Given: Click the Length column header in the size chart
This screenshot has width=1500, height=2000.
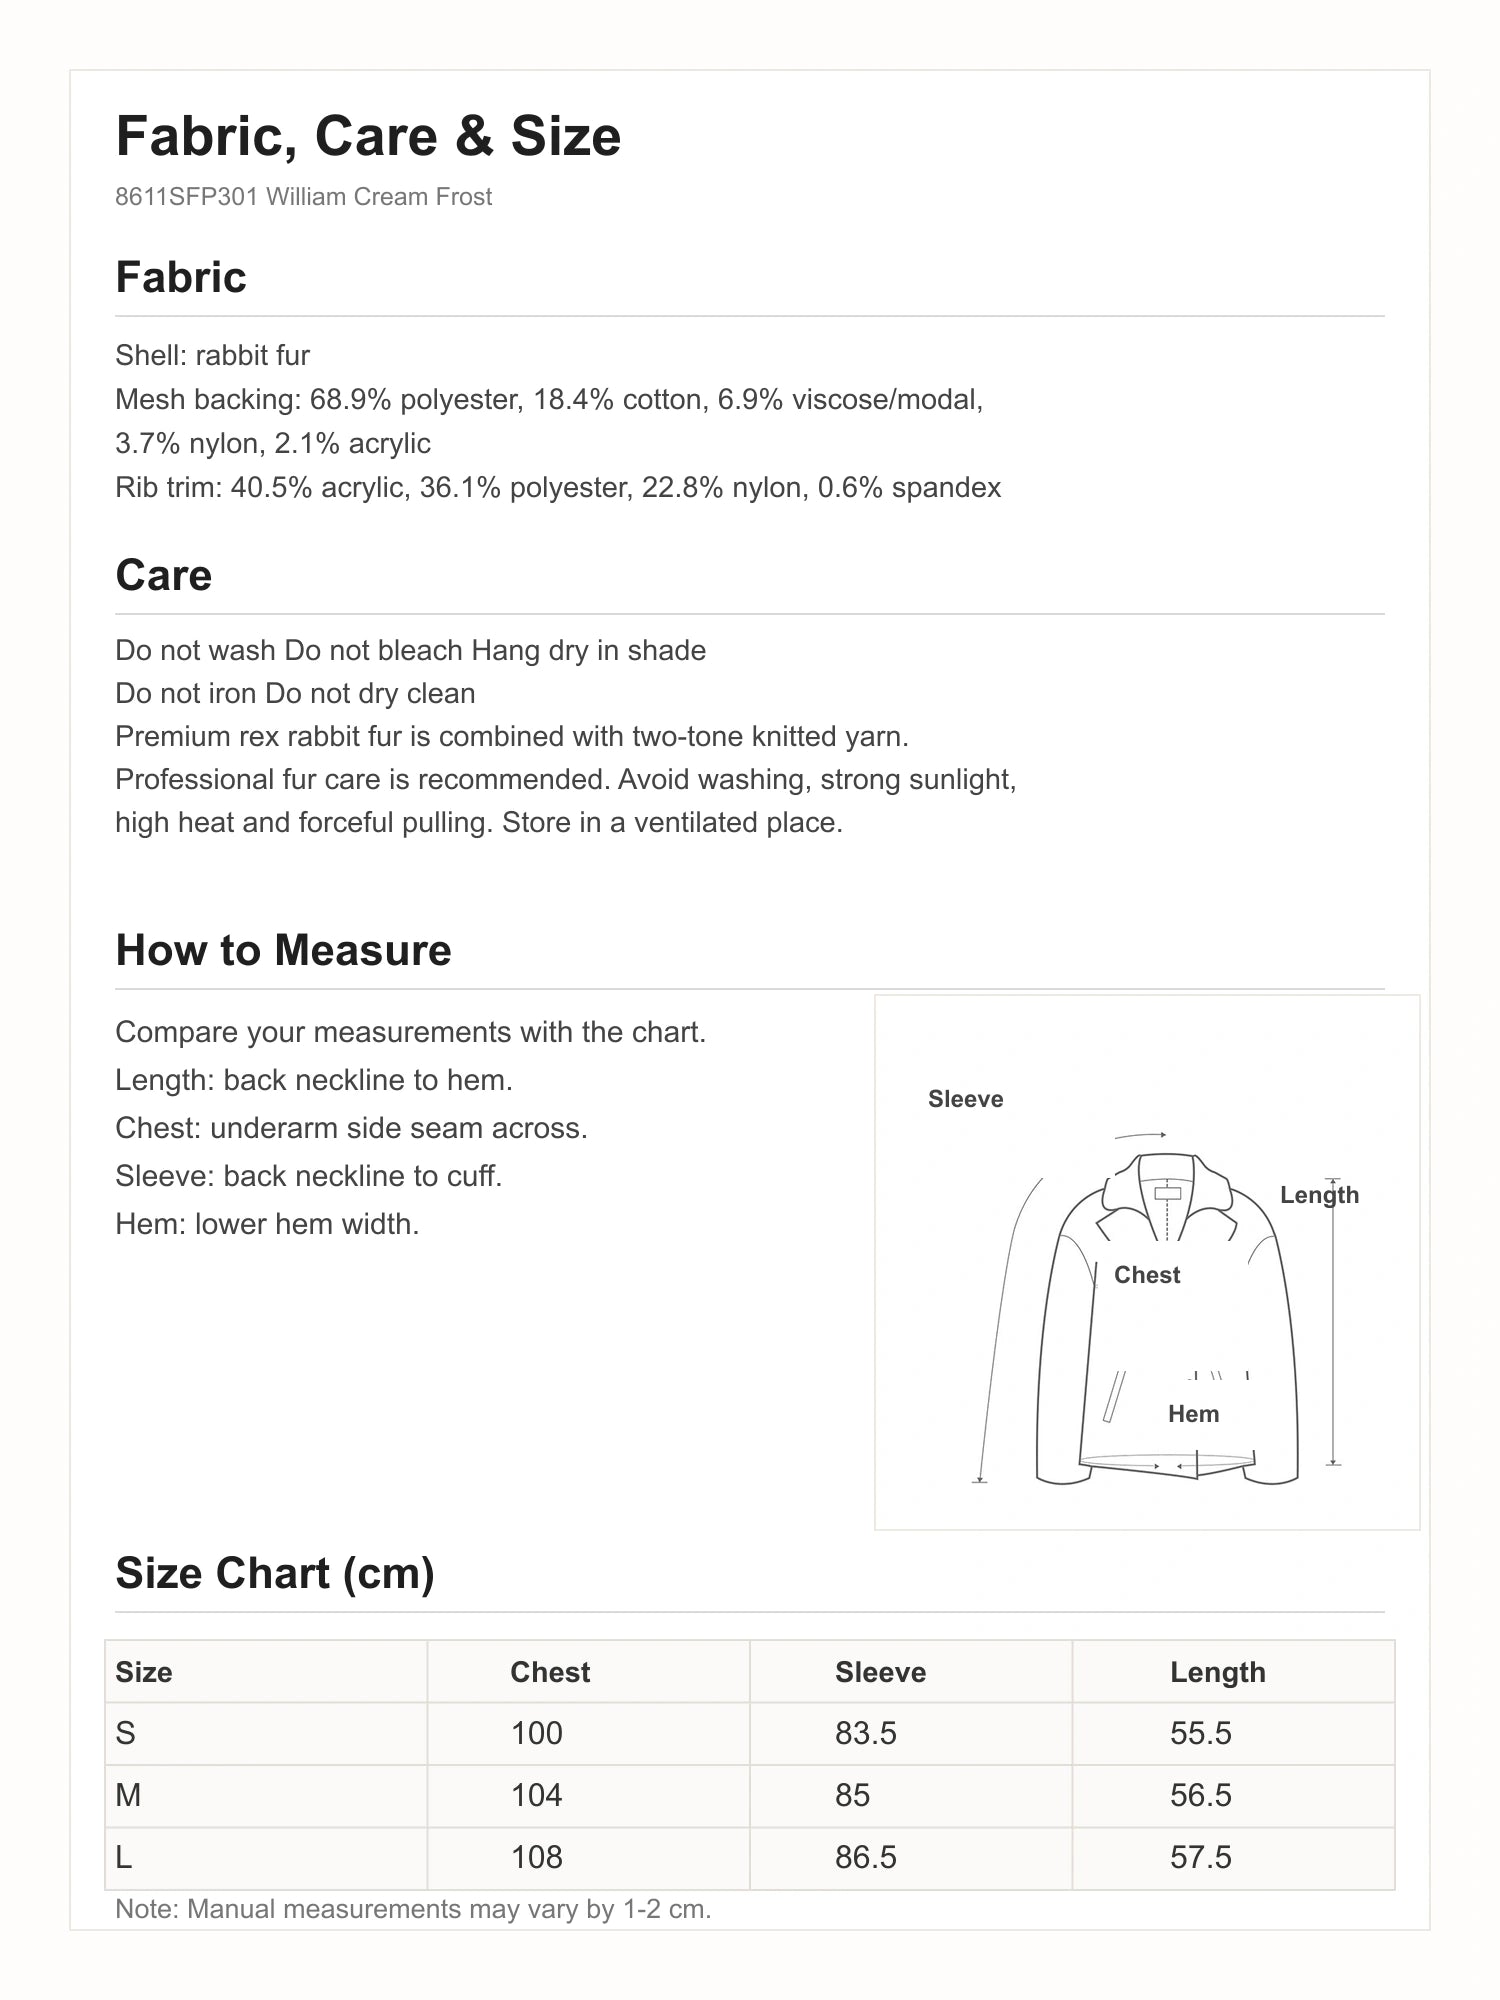Looking at the screenshot, I should pos(1234,1672).
